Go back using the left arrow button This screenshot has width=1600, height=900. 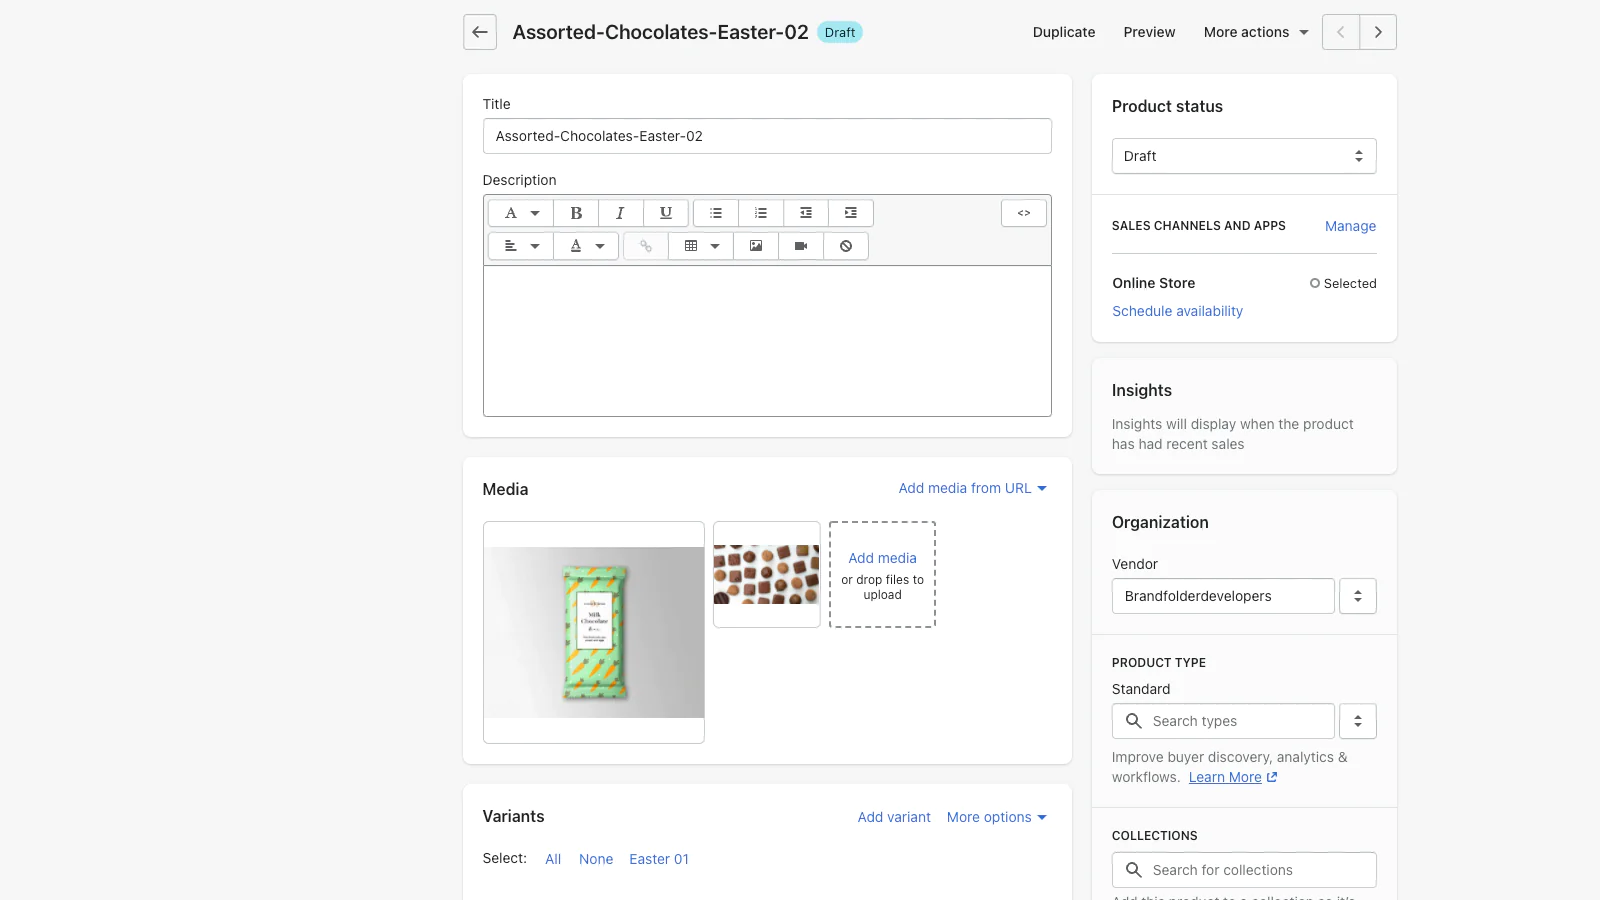[480, 32]
